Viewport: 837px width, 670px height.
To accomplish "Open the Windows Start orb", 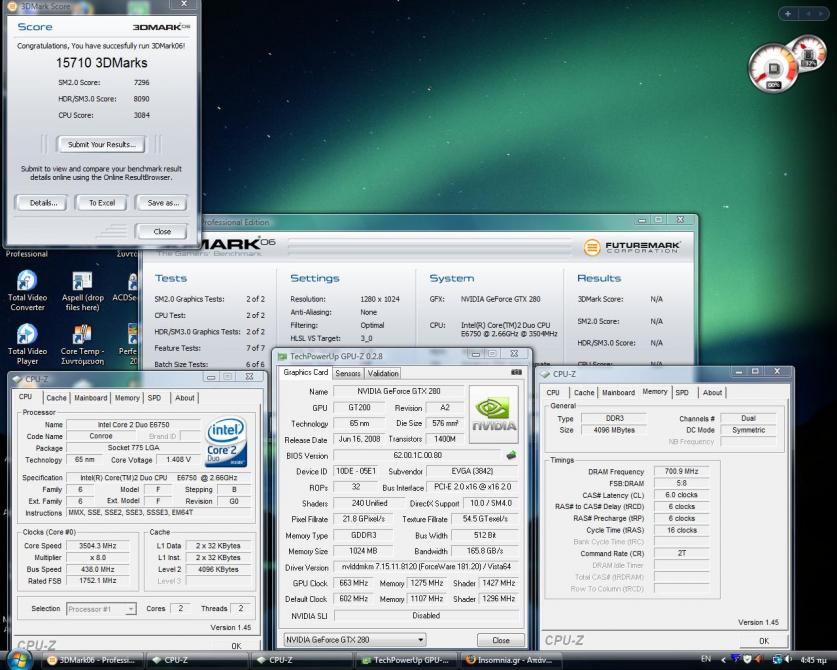I will 20,659.
